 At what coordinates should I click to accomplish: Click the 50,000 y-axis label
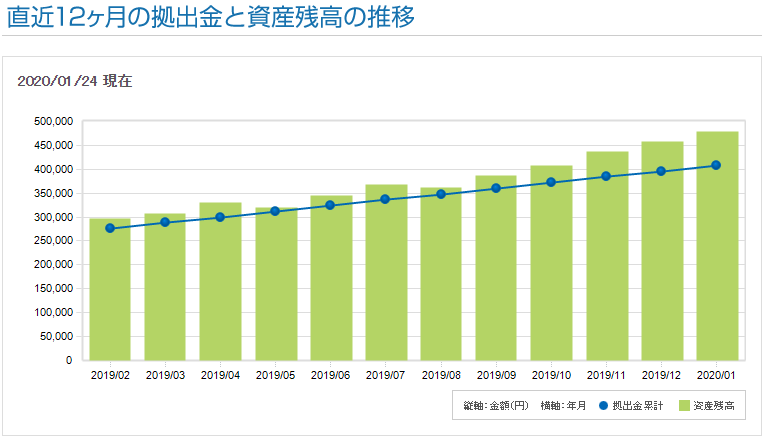point(57,336)
